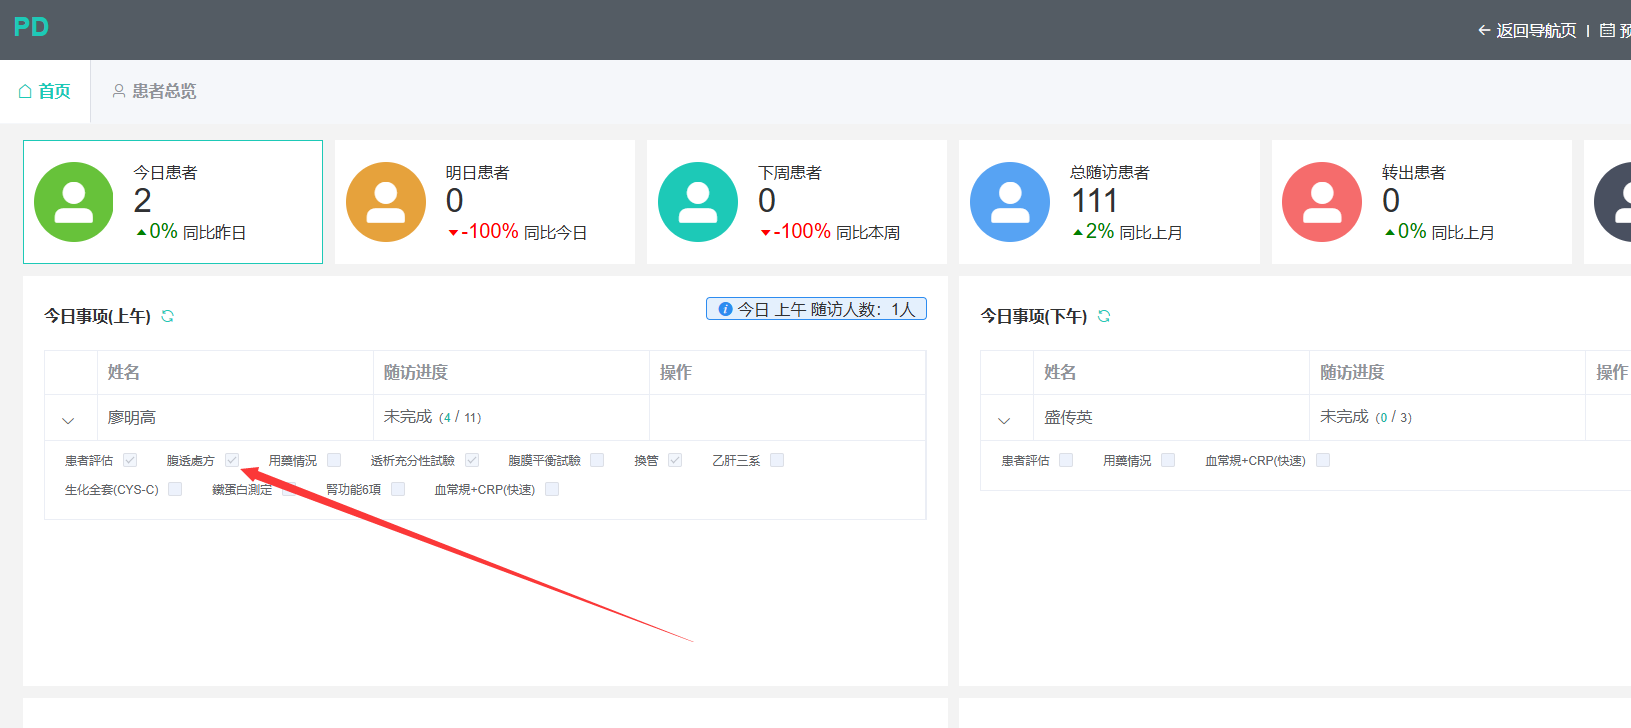Select the 明日患者 card title

(x=477, y=172)
